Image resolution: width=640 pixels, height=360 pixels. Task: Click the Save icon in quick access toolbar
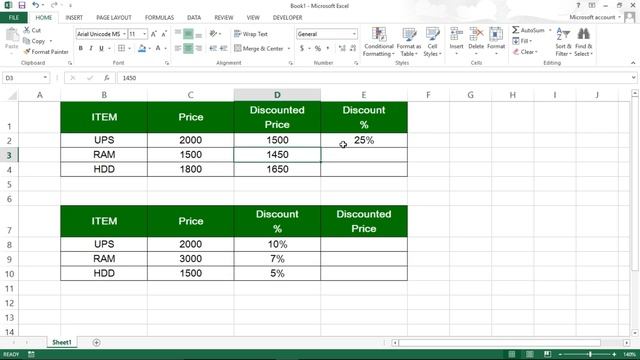pyautogui.click(x=22, y=5)
